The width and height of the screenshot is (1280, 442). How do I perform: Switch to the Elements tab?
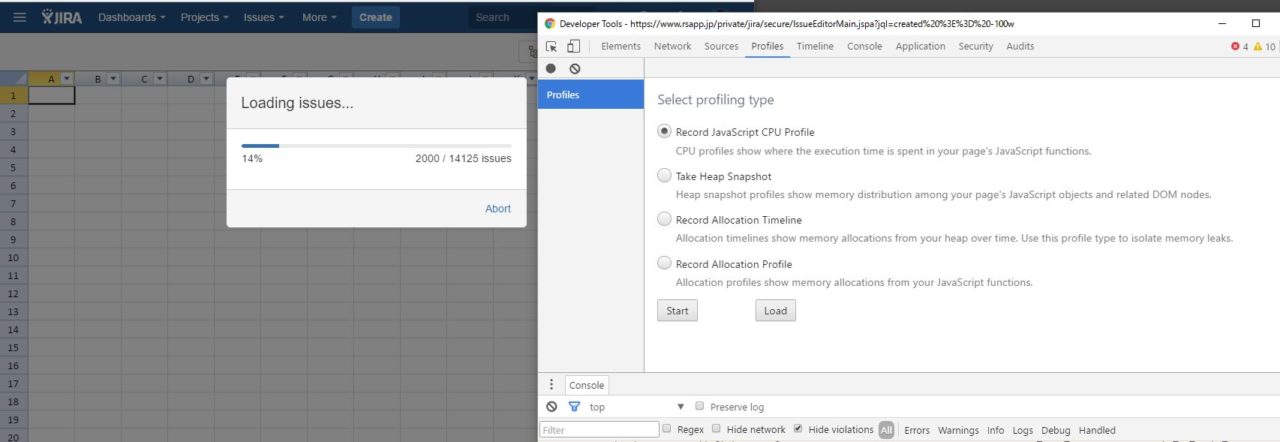pyautogui.click(x=621, y=46)
